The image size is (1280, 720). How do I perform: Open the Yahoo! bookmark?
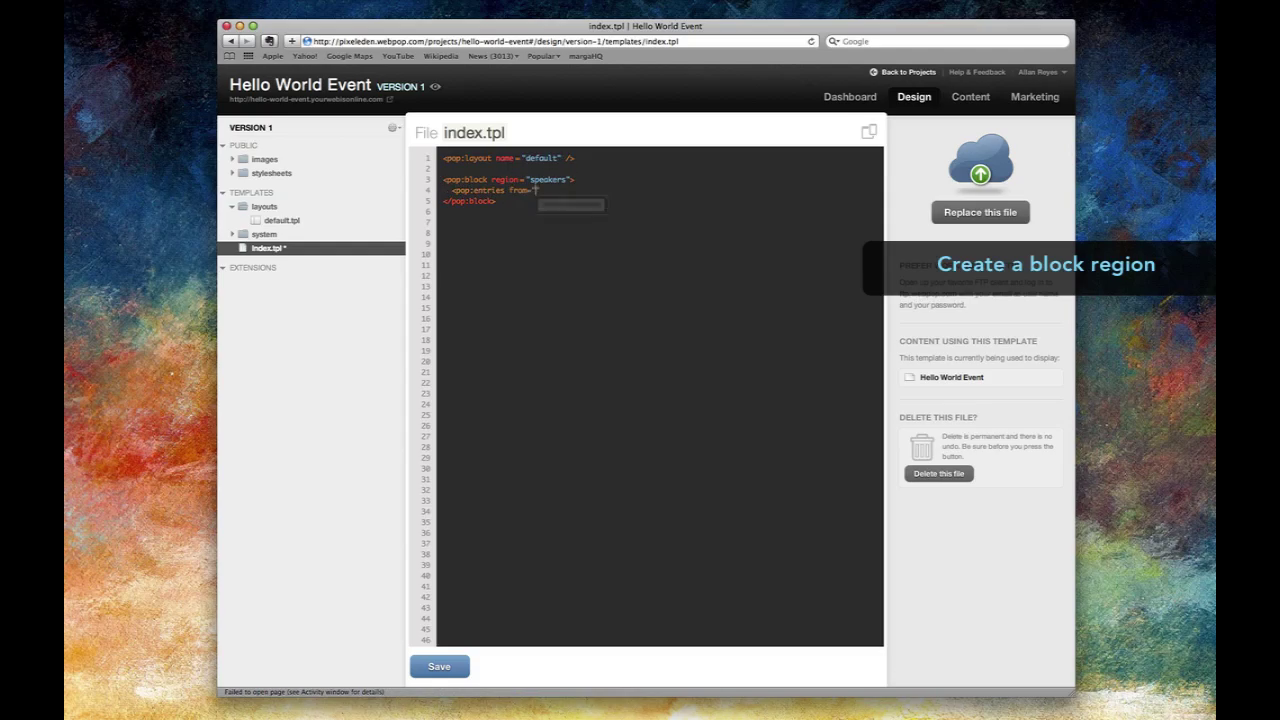[x=305, y=56]
